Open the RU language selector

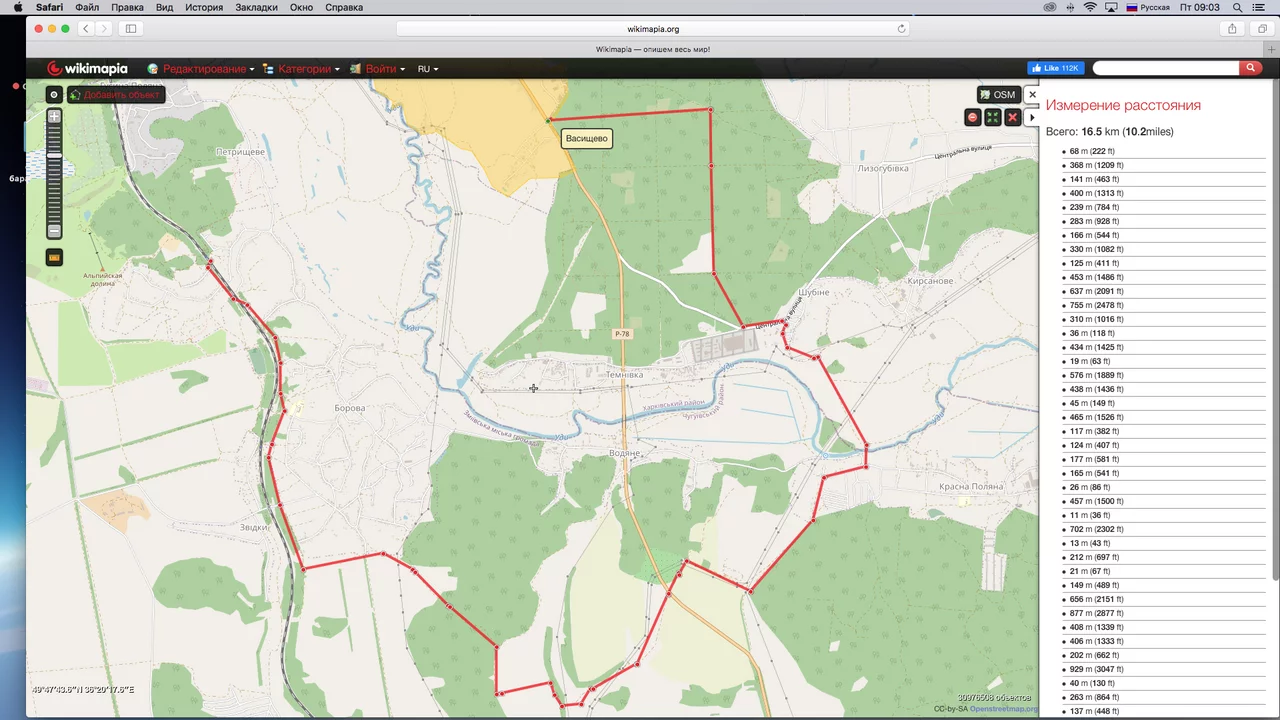pyautogui.click(x=428, y=69)
